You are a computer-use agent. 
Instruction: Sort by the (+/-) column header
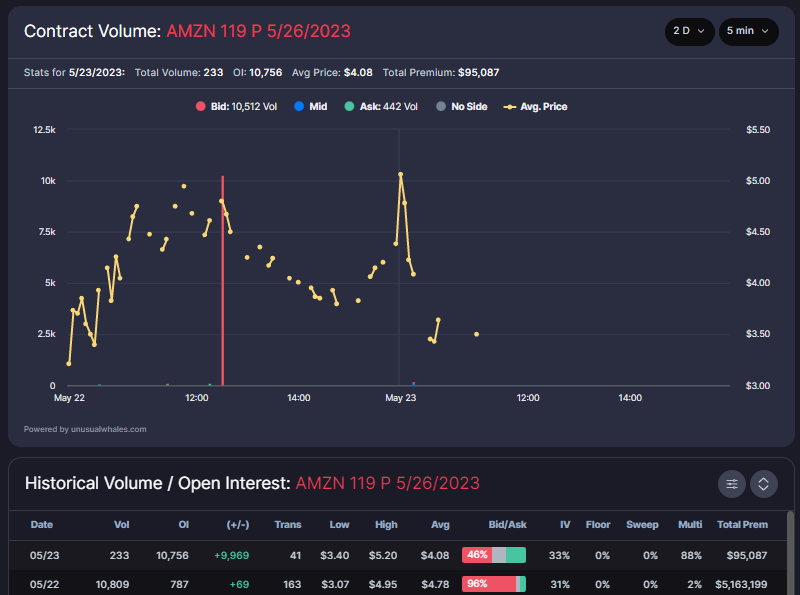tap(238, 525)
